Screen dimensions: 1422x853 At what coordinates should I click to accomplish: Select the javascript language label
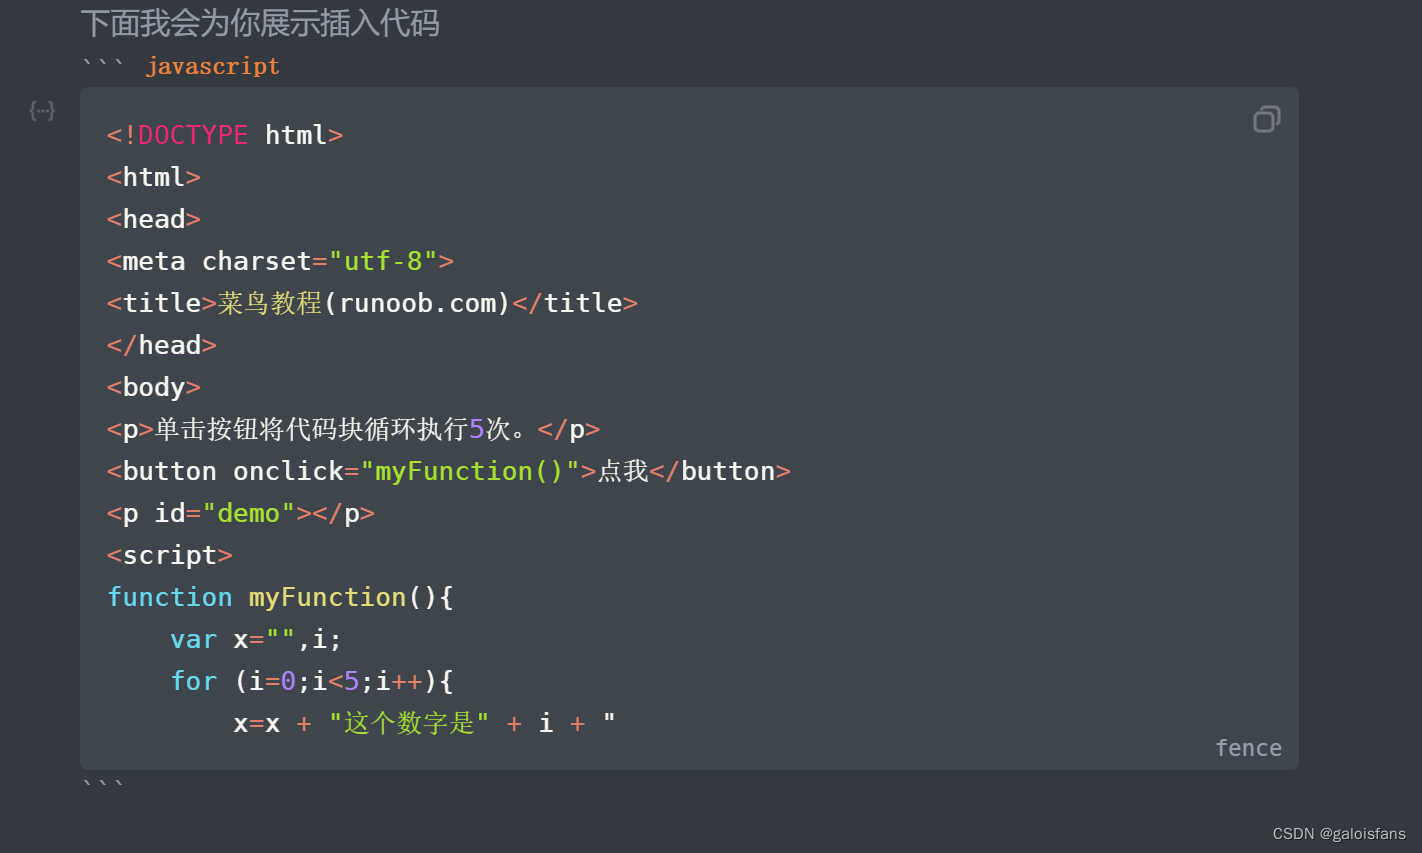[x=213, y=65]
